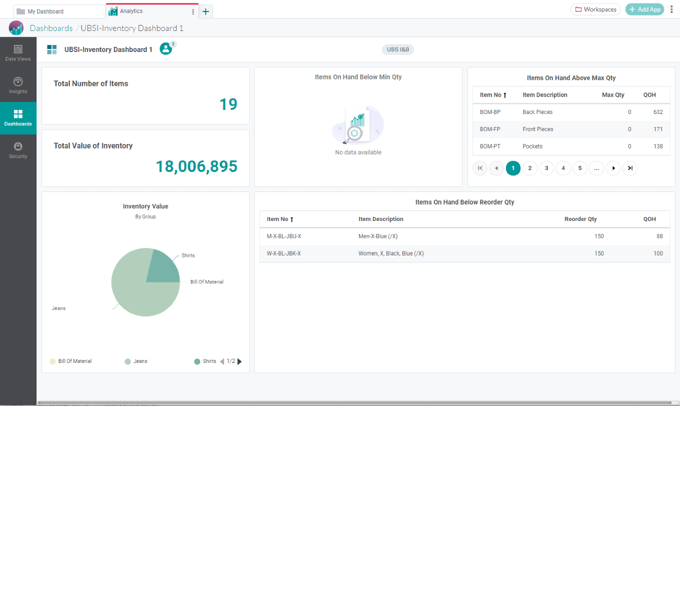Image resolution: width=680 pixels, height=606 pixels.
Task: Show the previous legend page in the pie chart
Action: click(222, 361)
